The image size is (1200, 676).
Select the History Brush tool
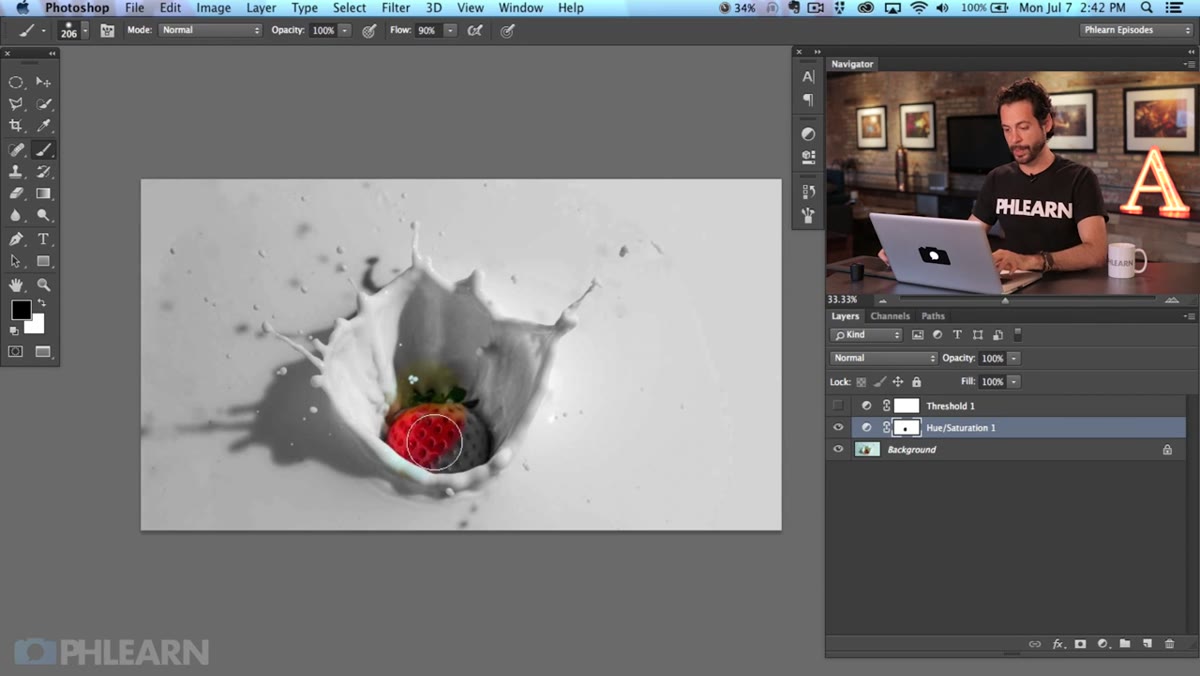[44, 172]
